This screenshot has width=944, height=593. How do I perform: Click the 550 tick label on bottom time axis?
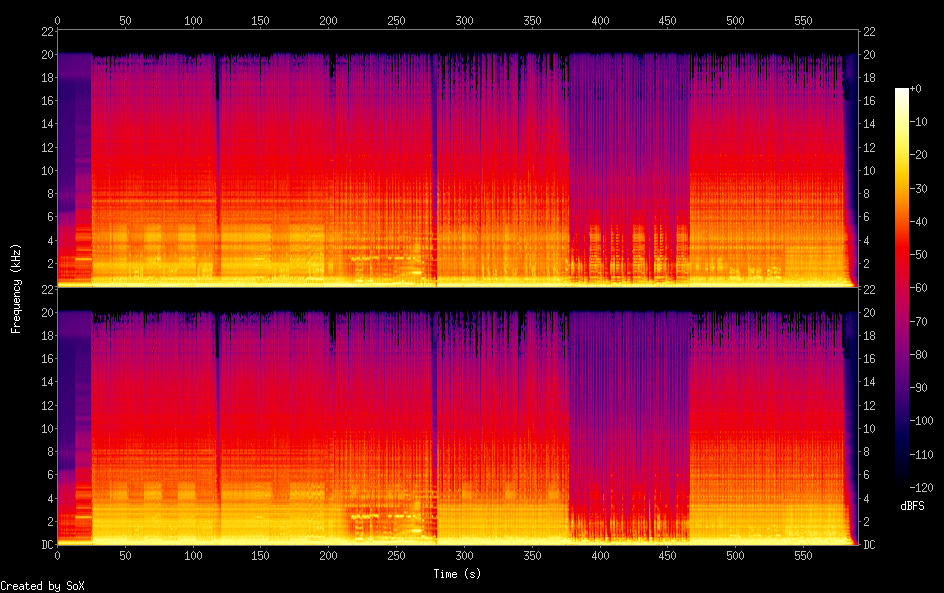click(803, 555)
